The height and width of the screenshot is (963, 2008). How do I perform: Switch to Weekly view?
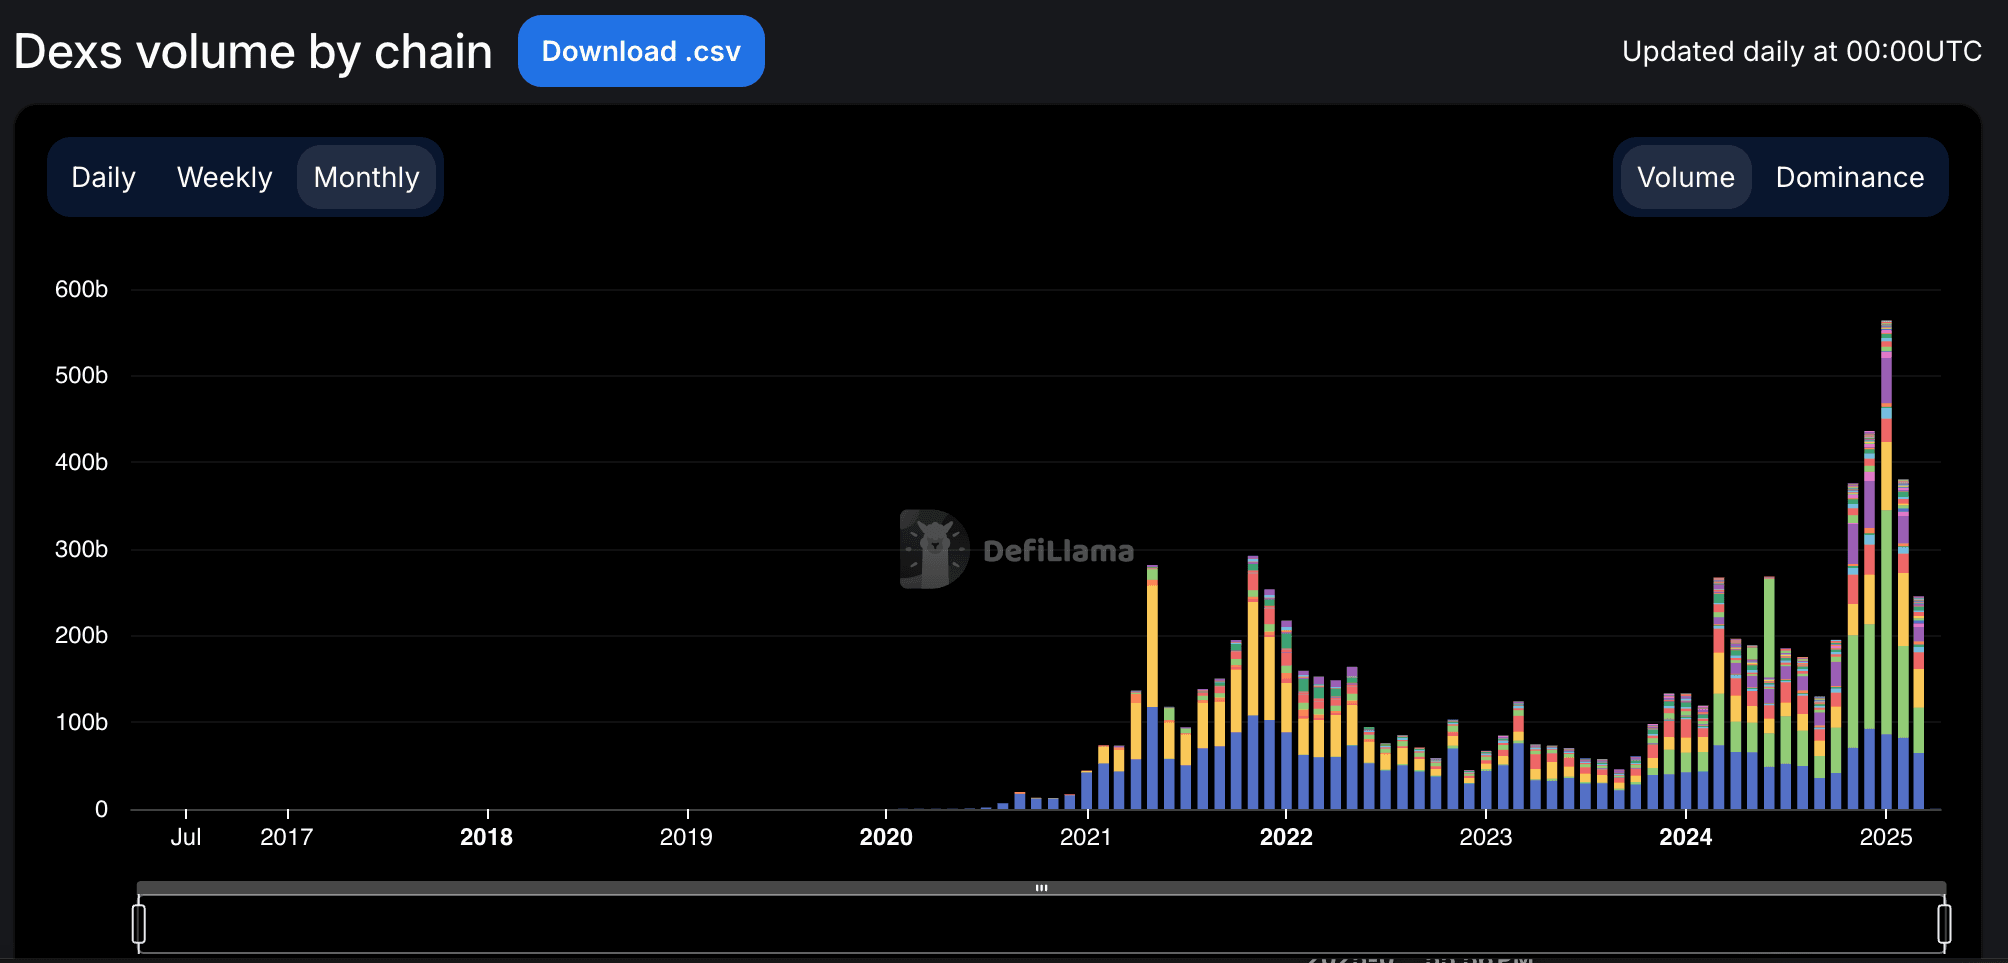[224, 177]
